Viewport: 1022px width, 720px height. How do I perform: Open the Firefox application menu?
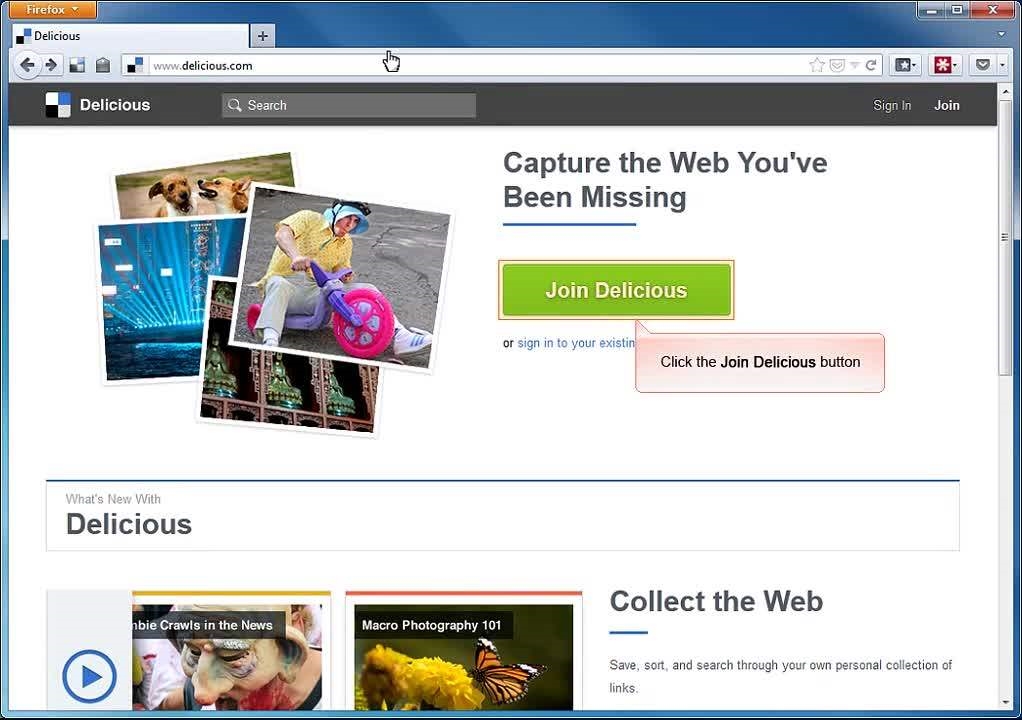click(x=52, y=9)
